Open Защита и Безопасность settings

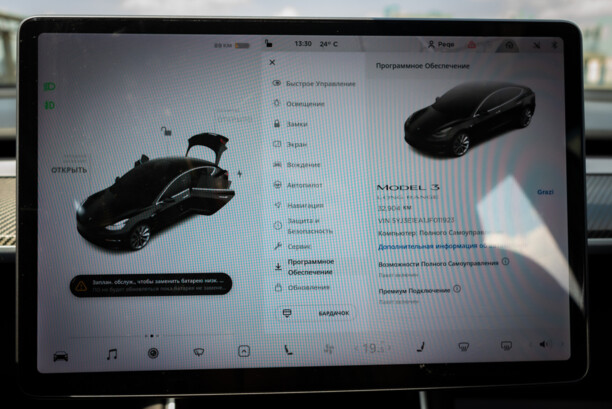point(304,226)
